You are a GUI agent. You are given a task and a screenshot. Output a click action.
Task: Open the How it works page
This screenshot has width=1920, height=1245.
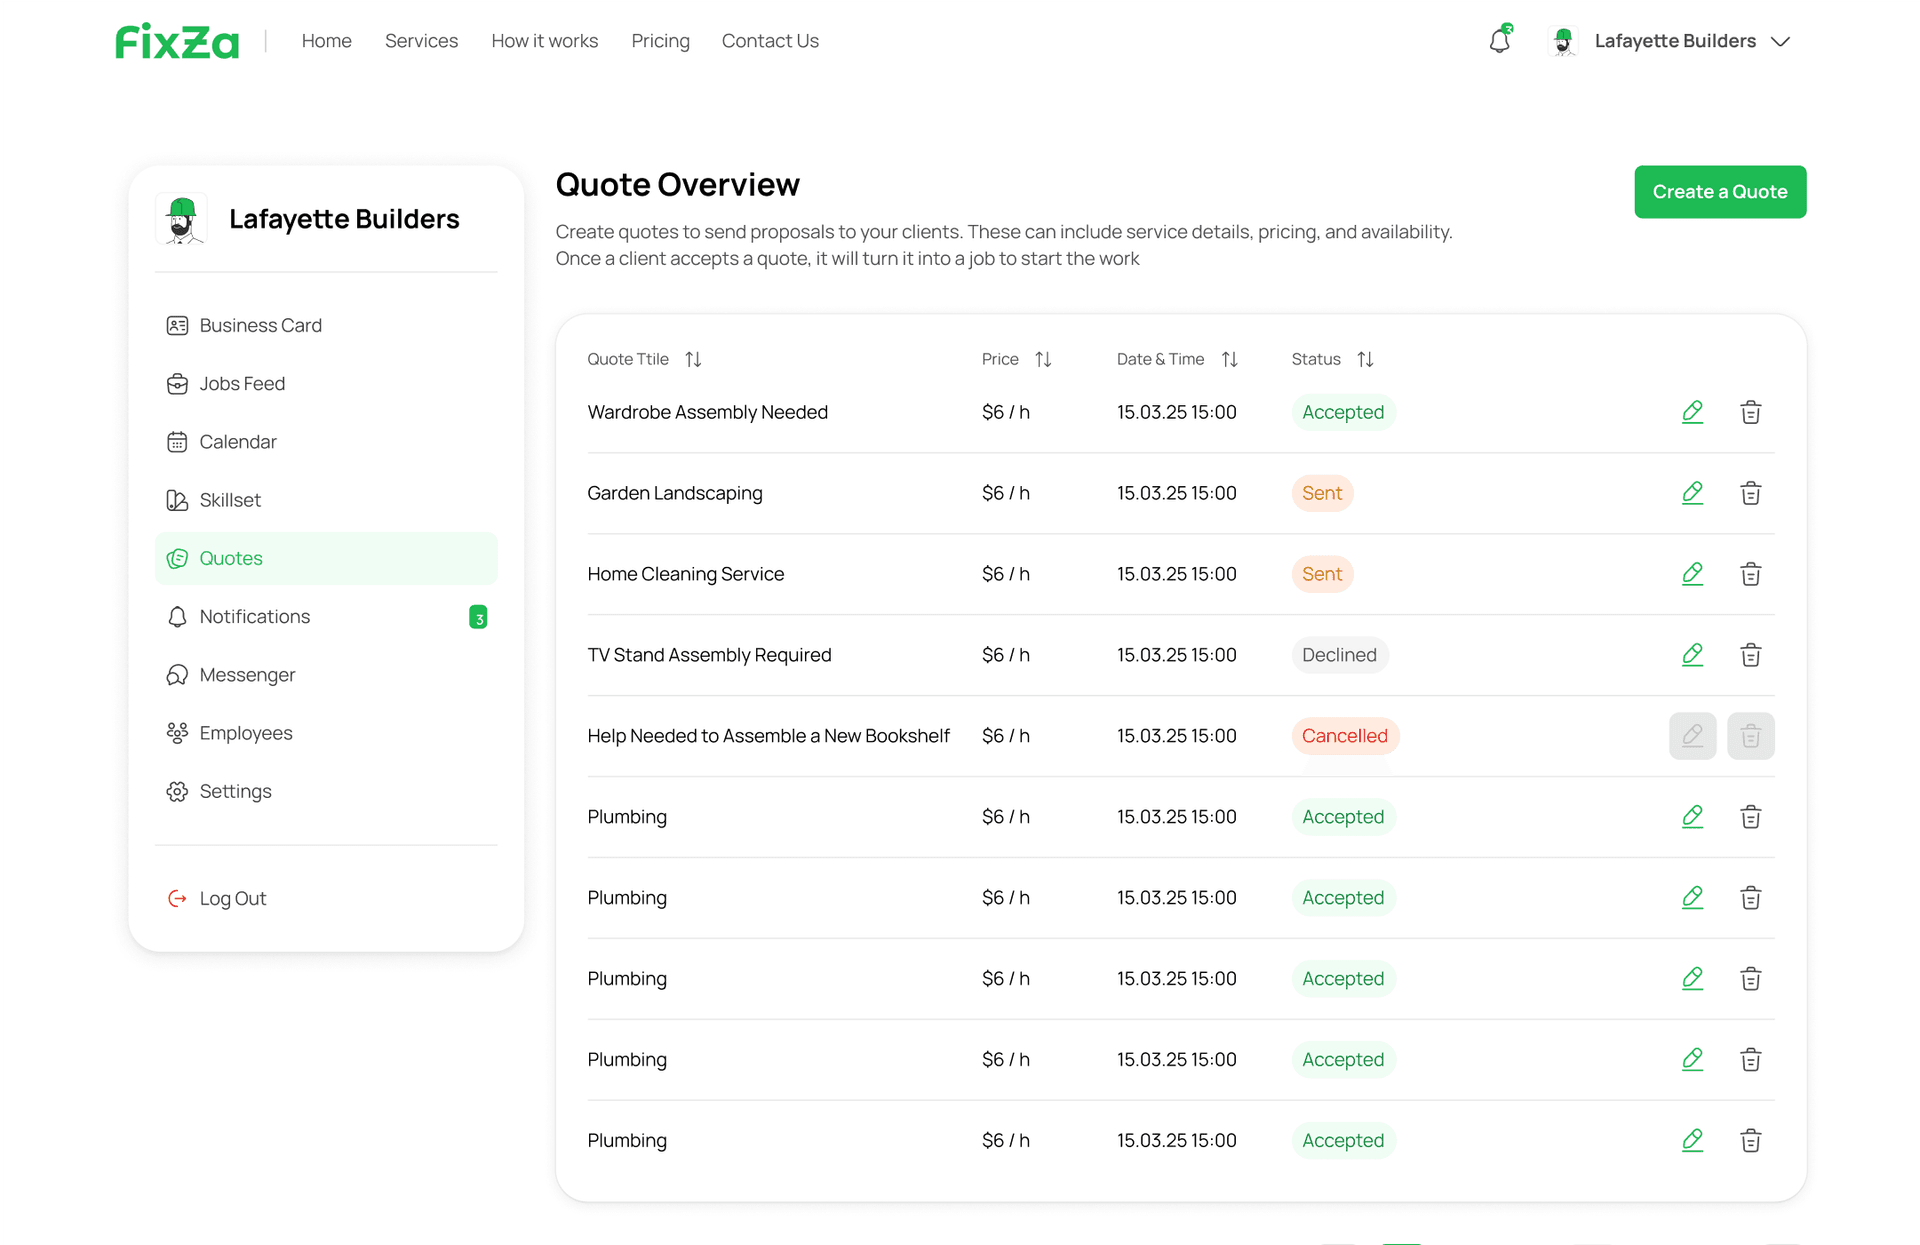[544, 41]
